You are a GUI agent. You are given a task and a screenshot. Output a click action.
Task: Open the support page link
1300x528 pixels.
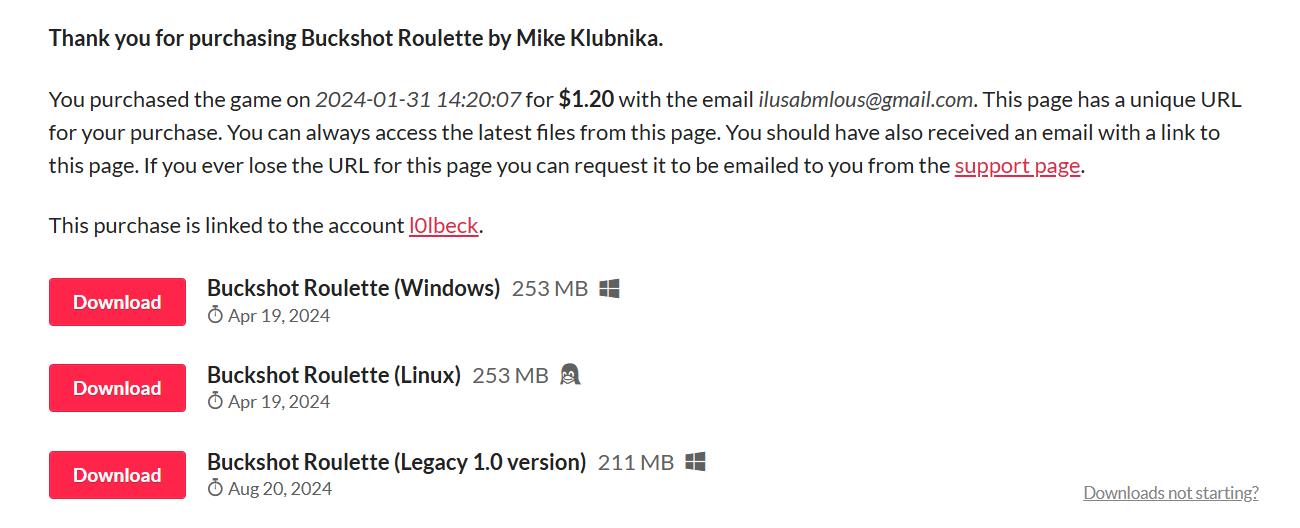tap(1017, 166)
